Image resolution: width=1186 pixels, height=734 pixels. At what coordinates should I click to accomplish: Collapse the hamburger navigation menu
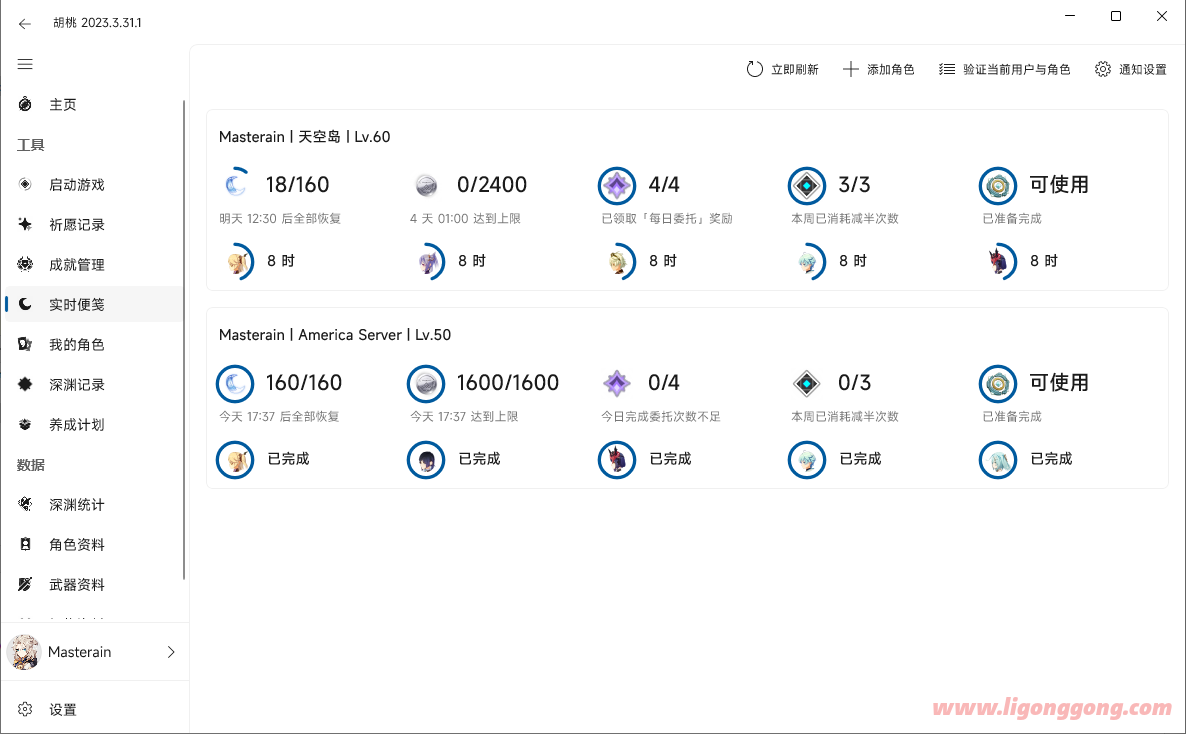click(x=25, y=64)
